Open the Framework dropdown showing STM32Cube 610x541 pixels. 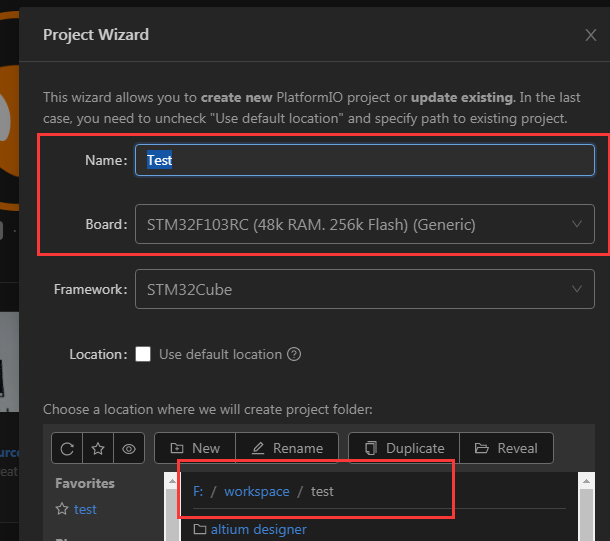[x=365, y=289]
